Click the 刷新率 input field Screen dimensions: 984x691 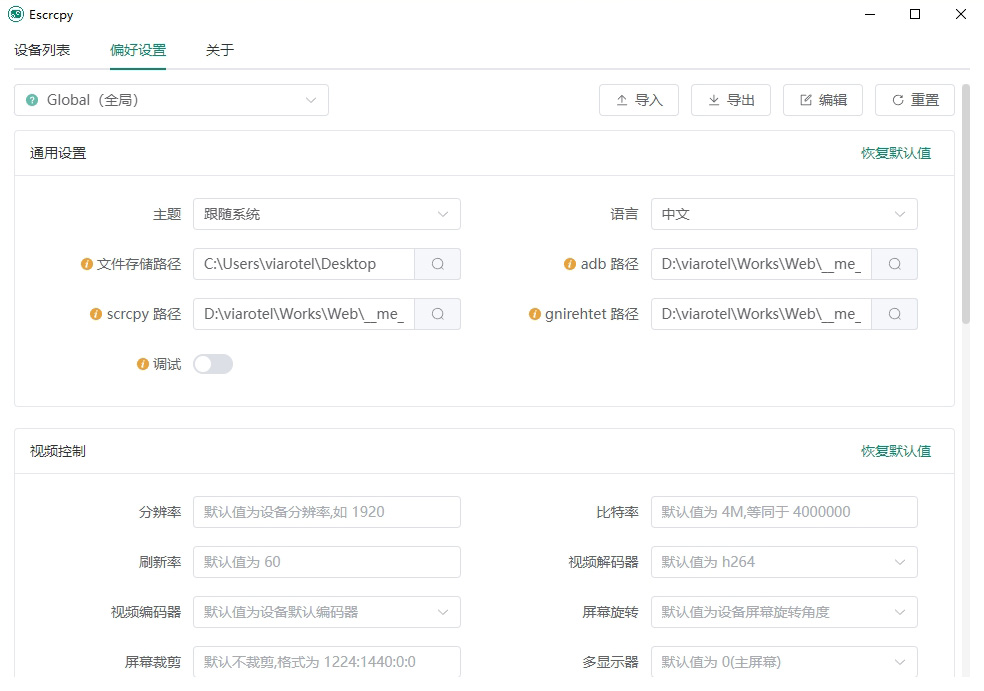pyautogui.click(x=327, y=562)
